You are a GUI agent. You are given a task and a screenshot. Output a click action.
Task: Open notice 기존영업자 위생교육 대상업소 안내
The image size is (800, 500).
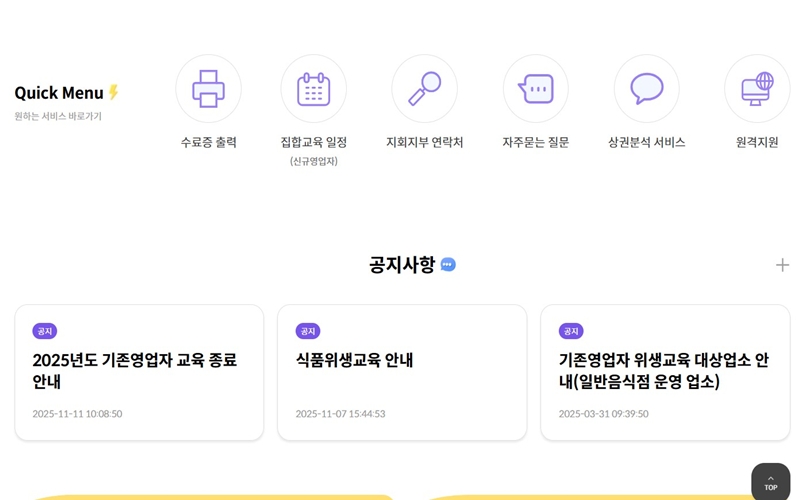[x=664, y=370]
